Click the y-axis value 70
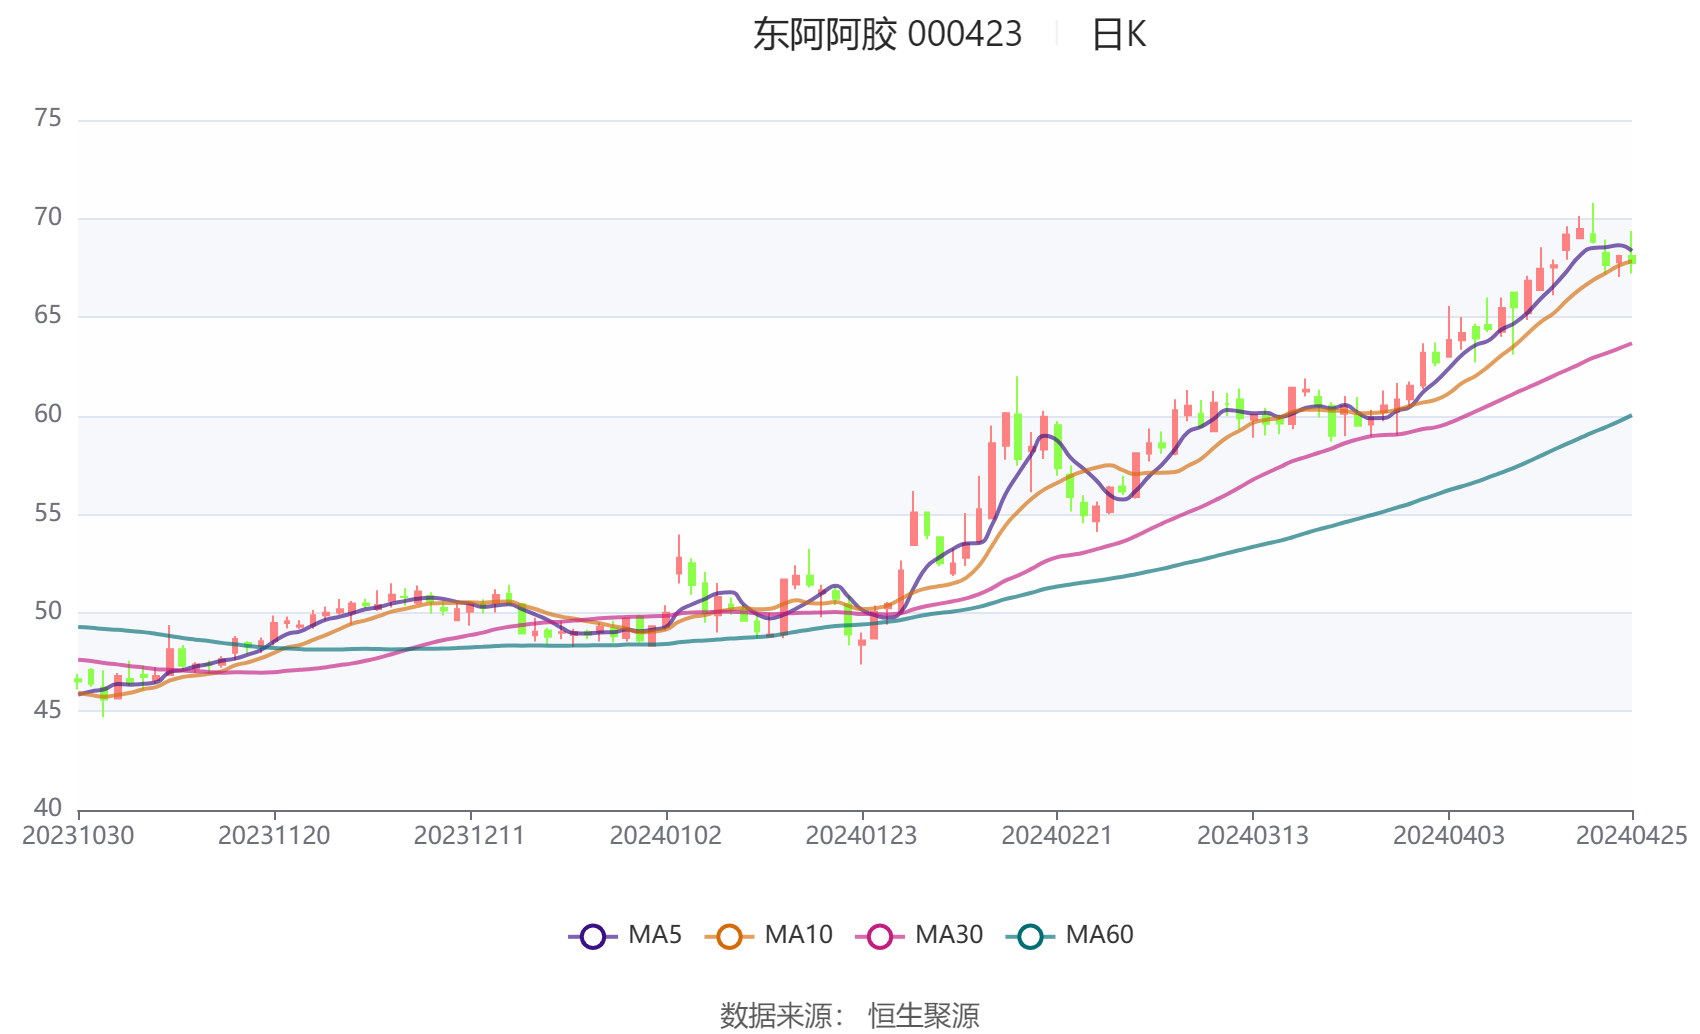 [48, 218]
